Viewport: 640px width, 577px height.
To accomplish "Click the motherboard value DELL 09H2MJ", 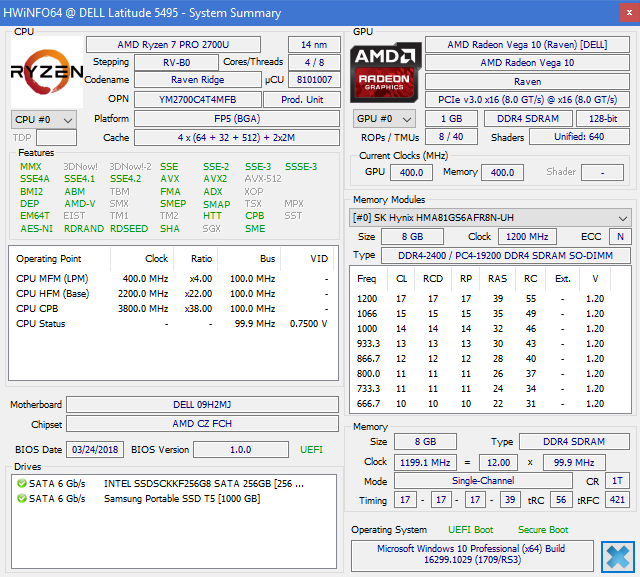I will coord(202,404).
